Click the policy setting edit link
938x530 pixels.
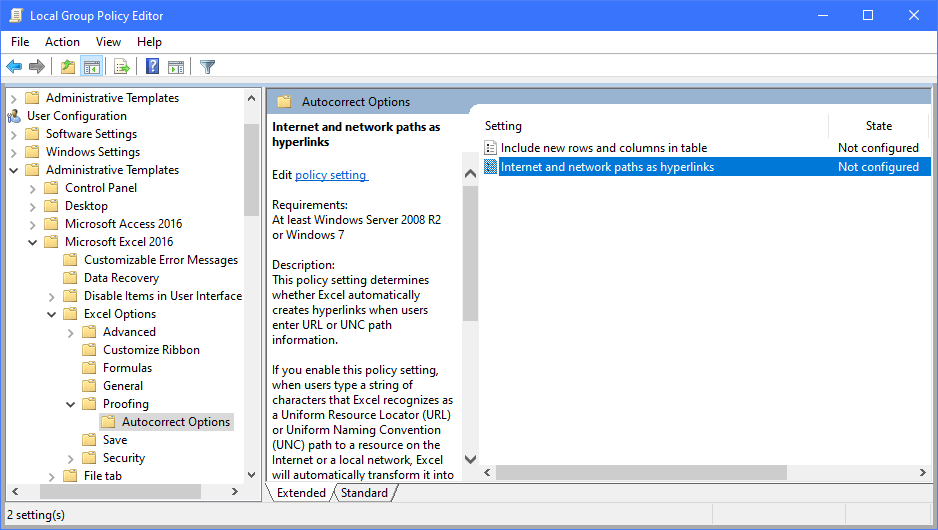click(331, 175)
